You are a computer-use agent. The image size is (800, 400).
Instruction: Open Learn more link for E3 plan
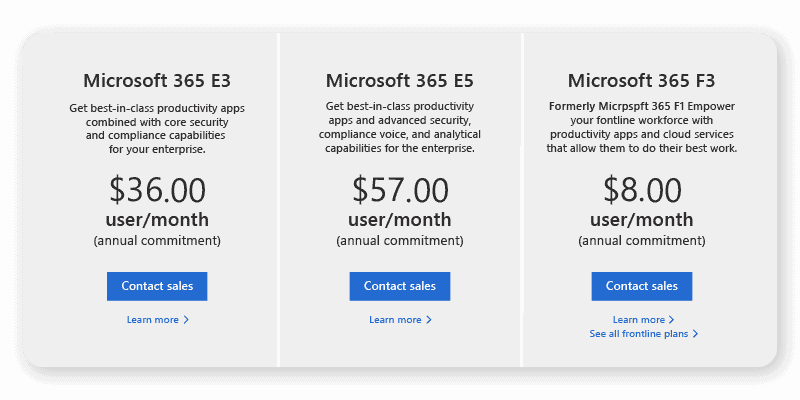tap(152, 320)
